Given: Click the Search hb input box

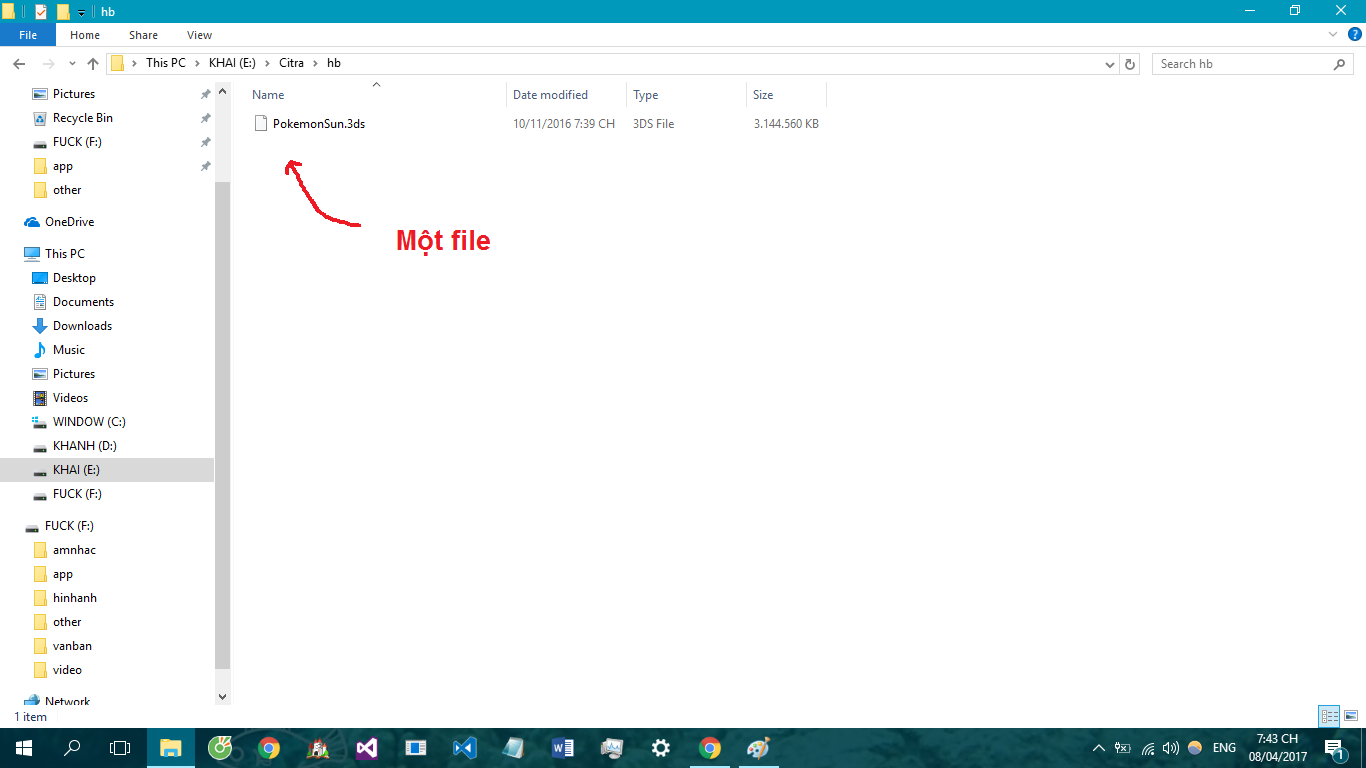Looking at the screenshot, I should tap(1243, 64).
